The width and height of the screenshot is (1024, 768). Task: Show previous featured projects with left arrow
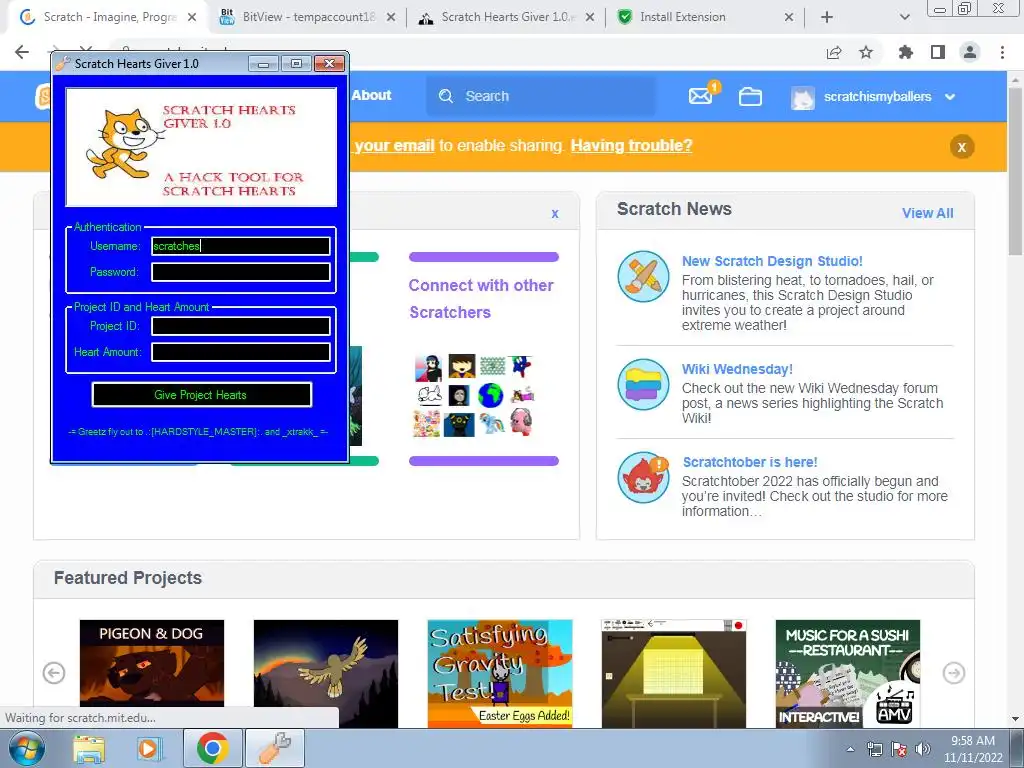click(x=54, y=673)
